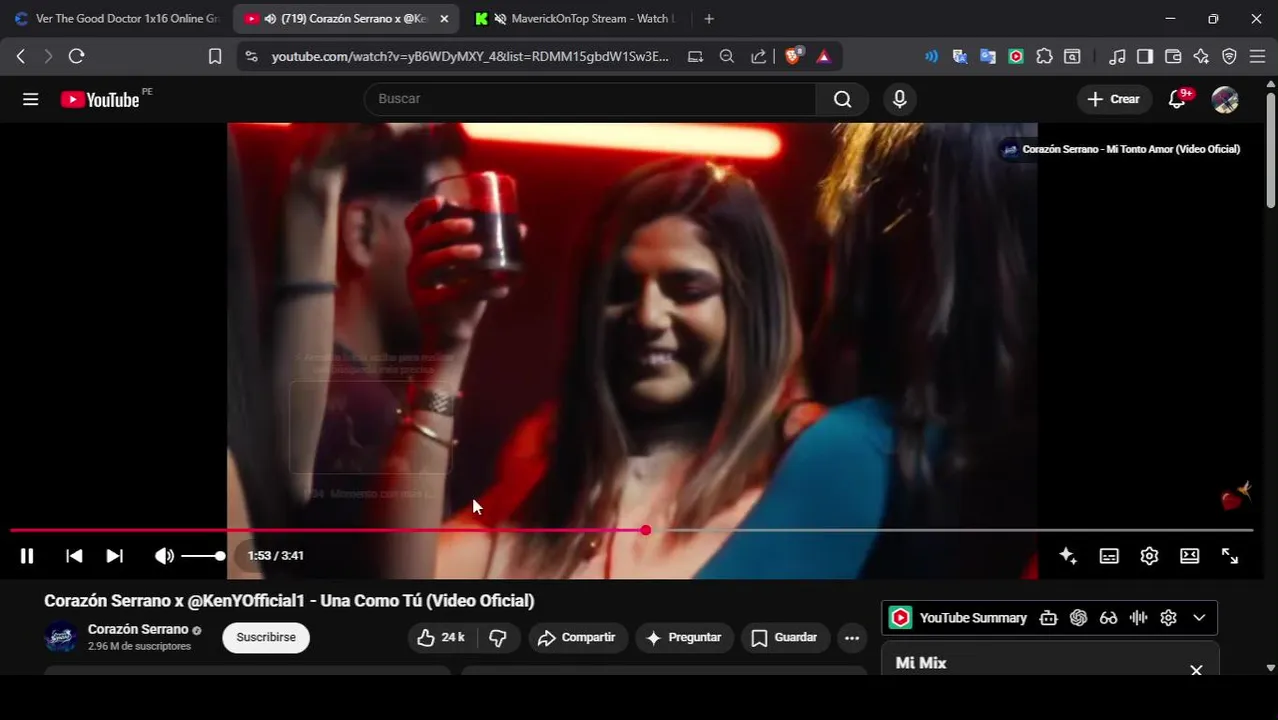
Task: Go back in browser history
Action: point(20,57)
